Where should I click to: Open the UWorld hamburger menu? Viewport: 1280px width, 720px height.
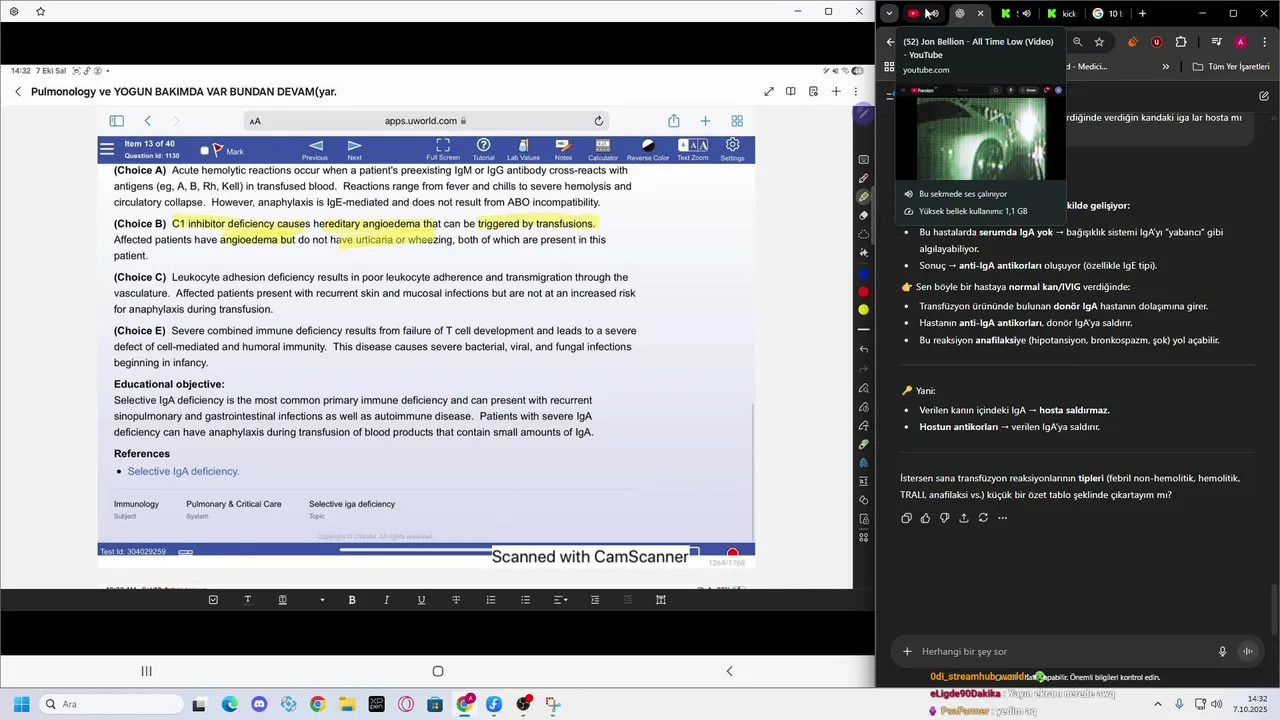(x=107, y=150)
